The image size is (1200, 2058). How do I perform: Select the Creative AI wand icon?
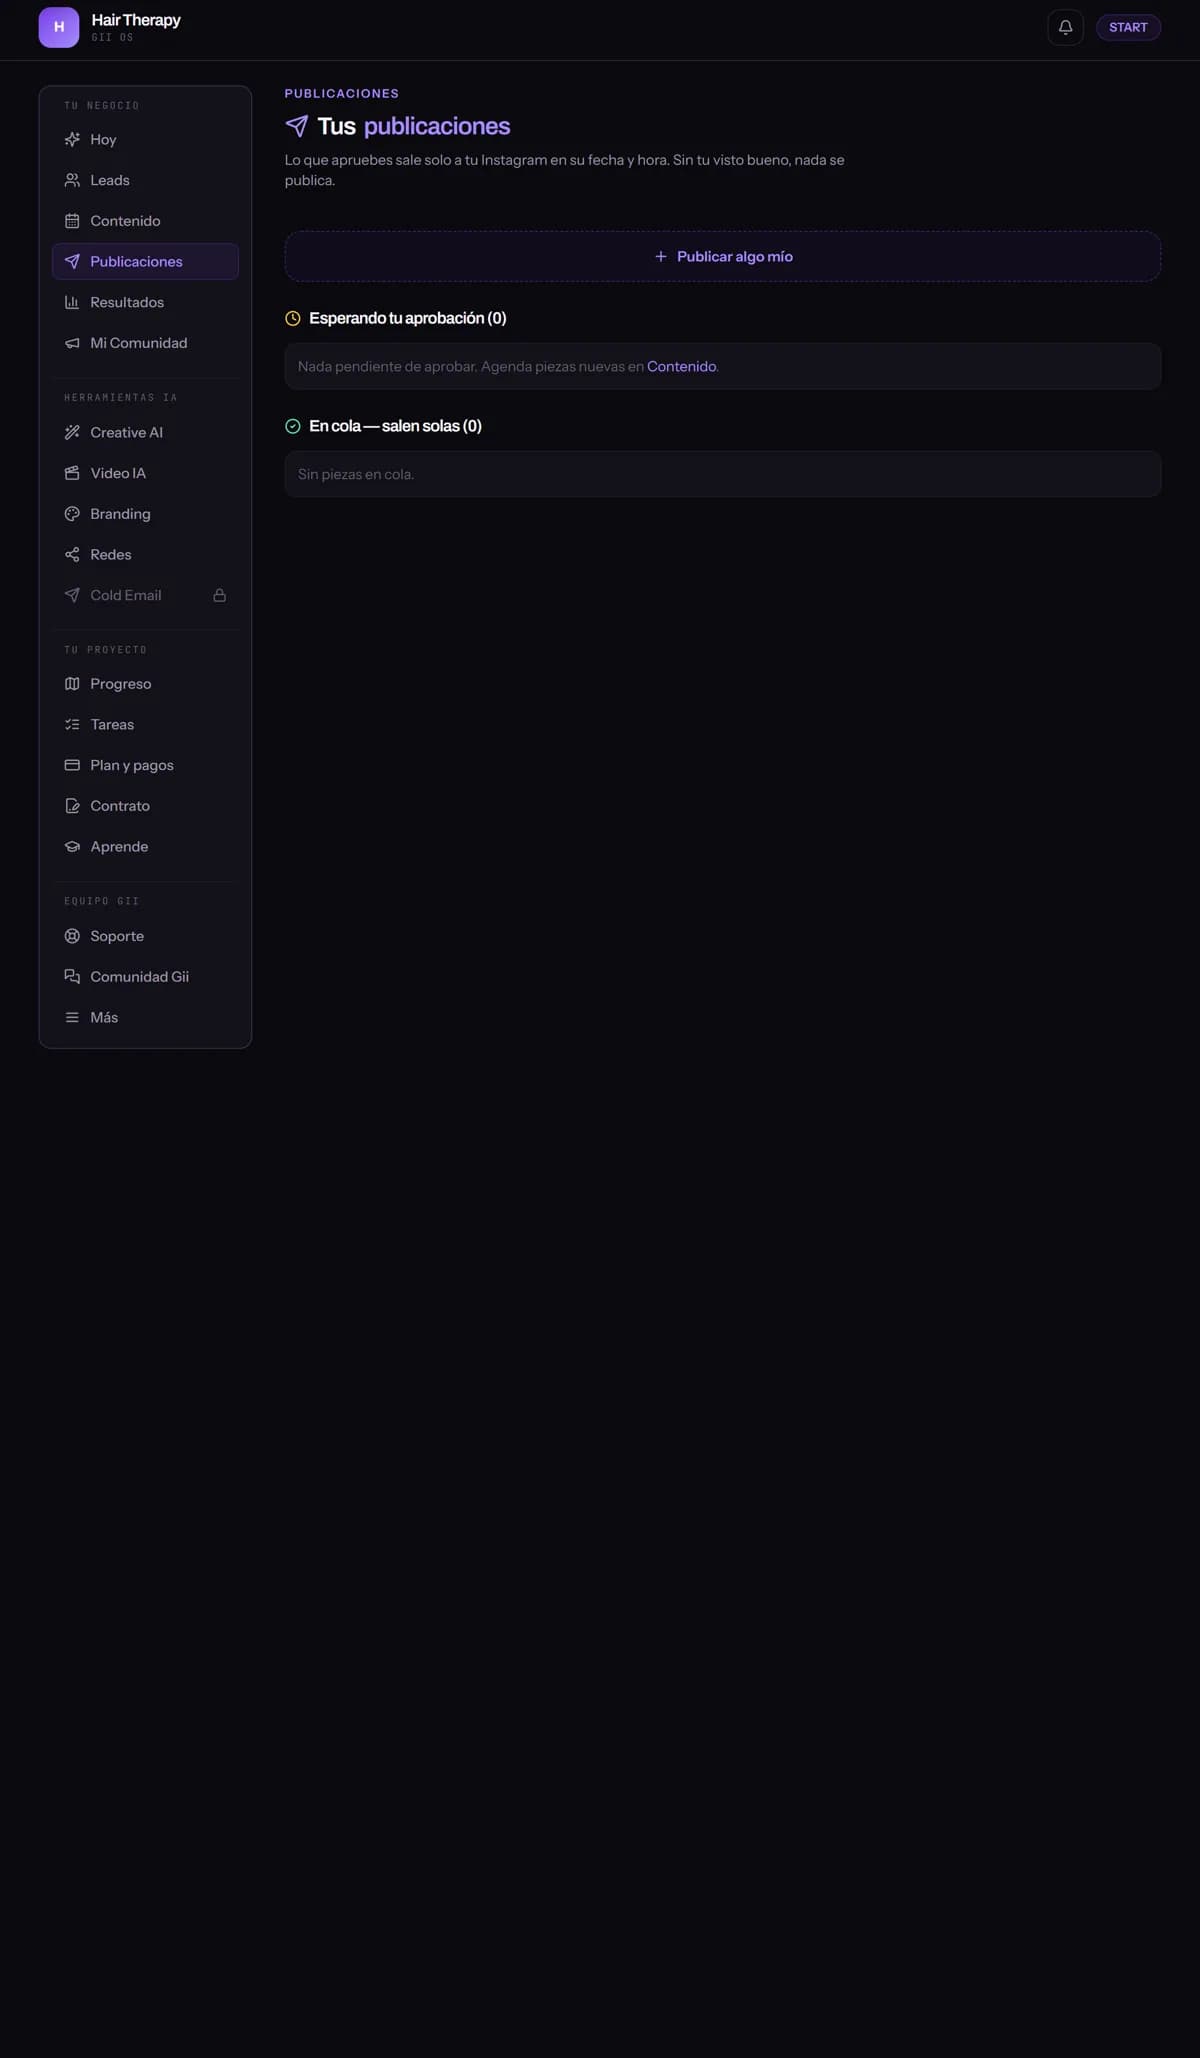[x=72, y=432]
